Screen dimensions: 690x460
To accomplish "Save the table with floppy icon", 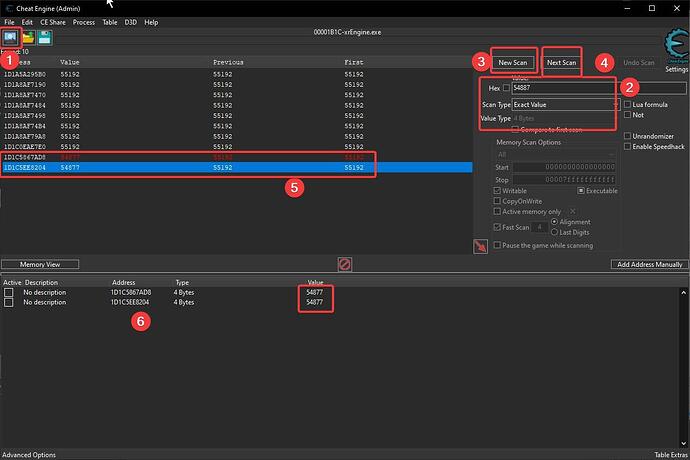I will click(44, 38).
